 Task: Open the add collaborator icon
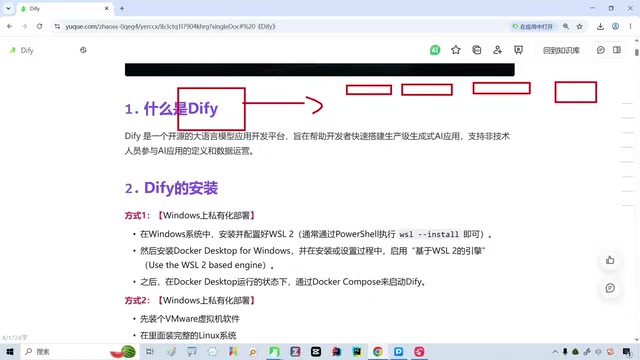tap(497, 50)
